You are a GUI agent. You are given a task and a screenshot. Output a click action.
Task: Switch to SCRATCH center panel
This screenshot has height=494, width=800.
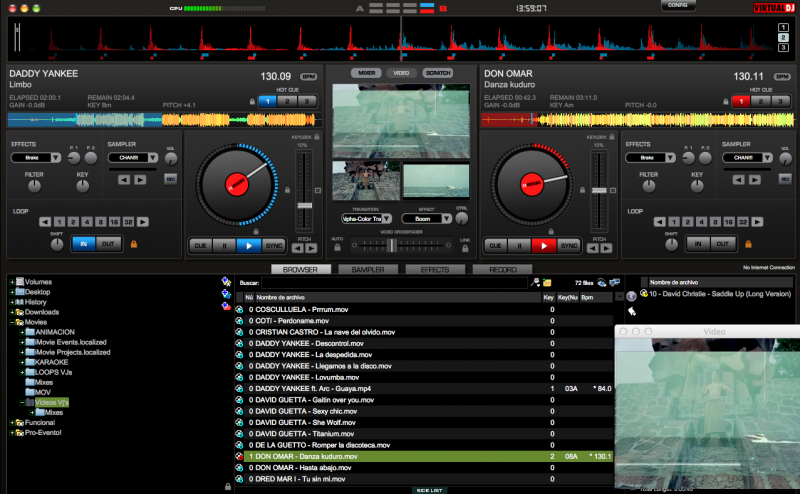(x=438, y=73)
